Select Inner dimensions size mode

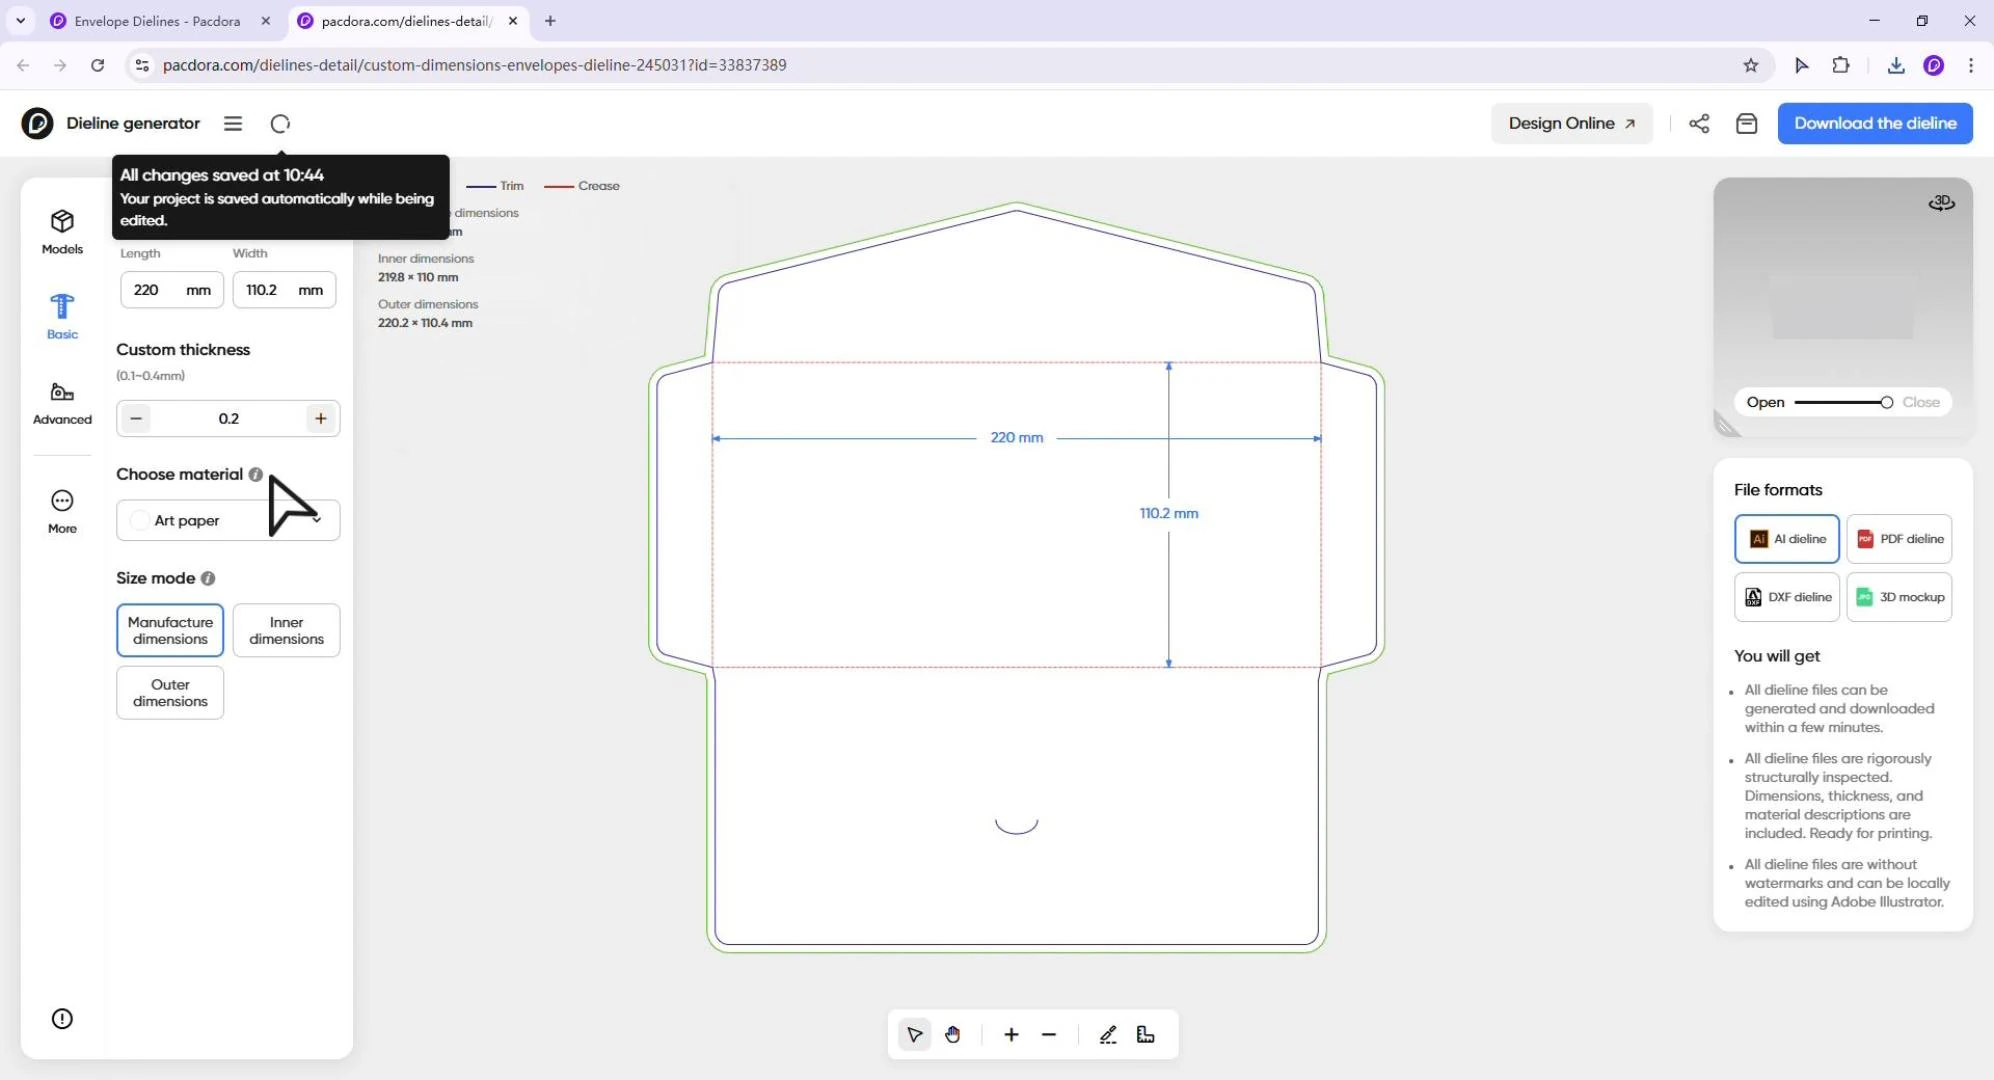click(x=286, y=630)
